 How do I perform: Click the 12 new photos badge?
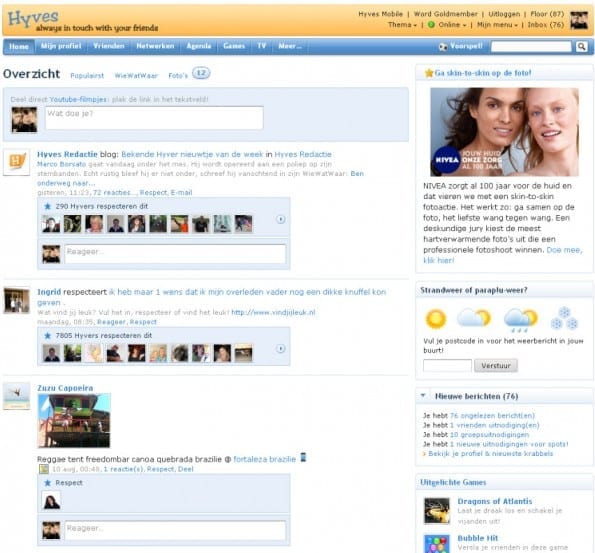tap(201, 73)
